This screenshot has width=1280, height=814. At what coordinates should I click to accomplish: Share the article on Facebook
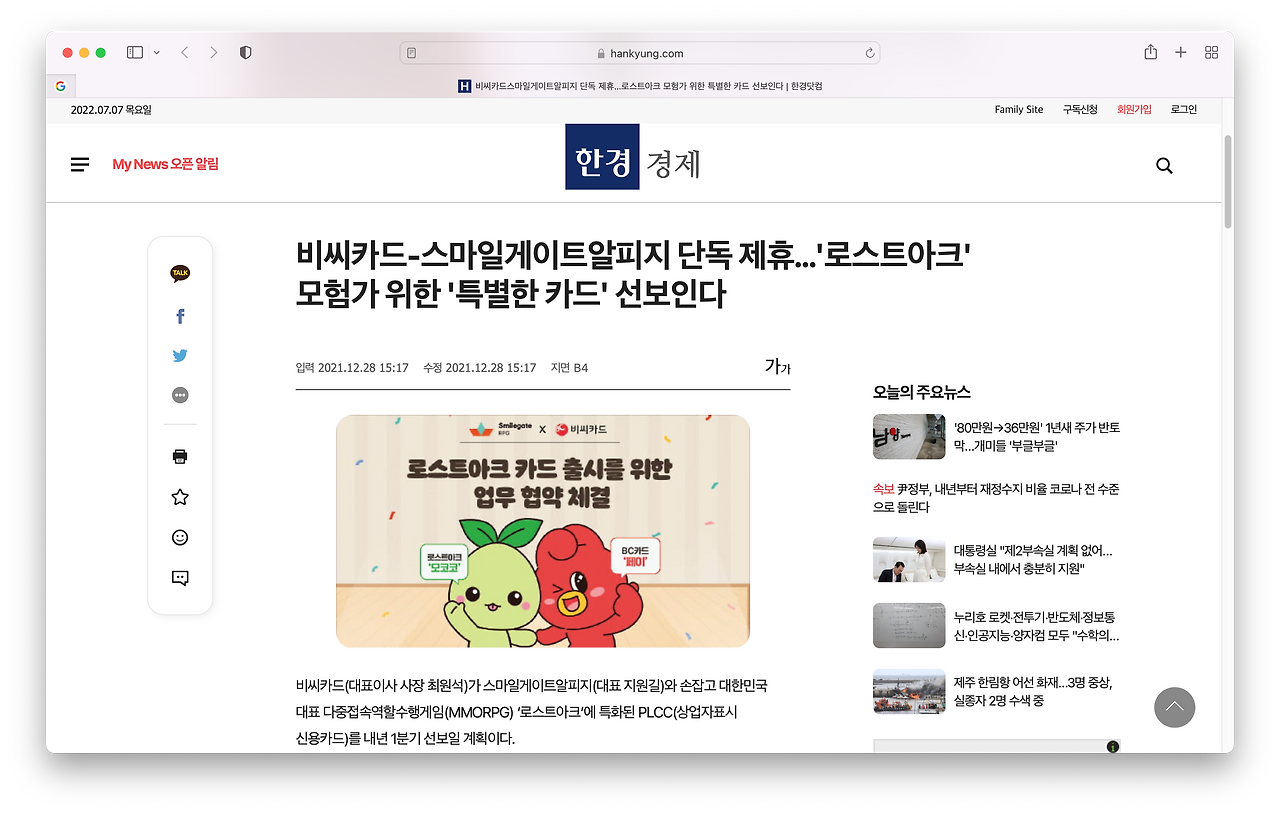pyautogui.click(x=179, y=315)
